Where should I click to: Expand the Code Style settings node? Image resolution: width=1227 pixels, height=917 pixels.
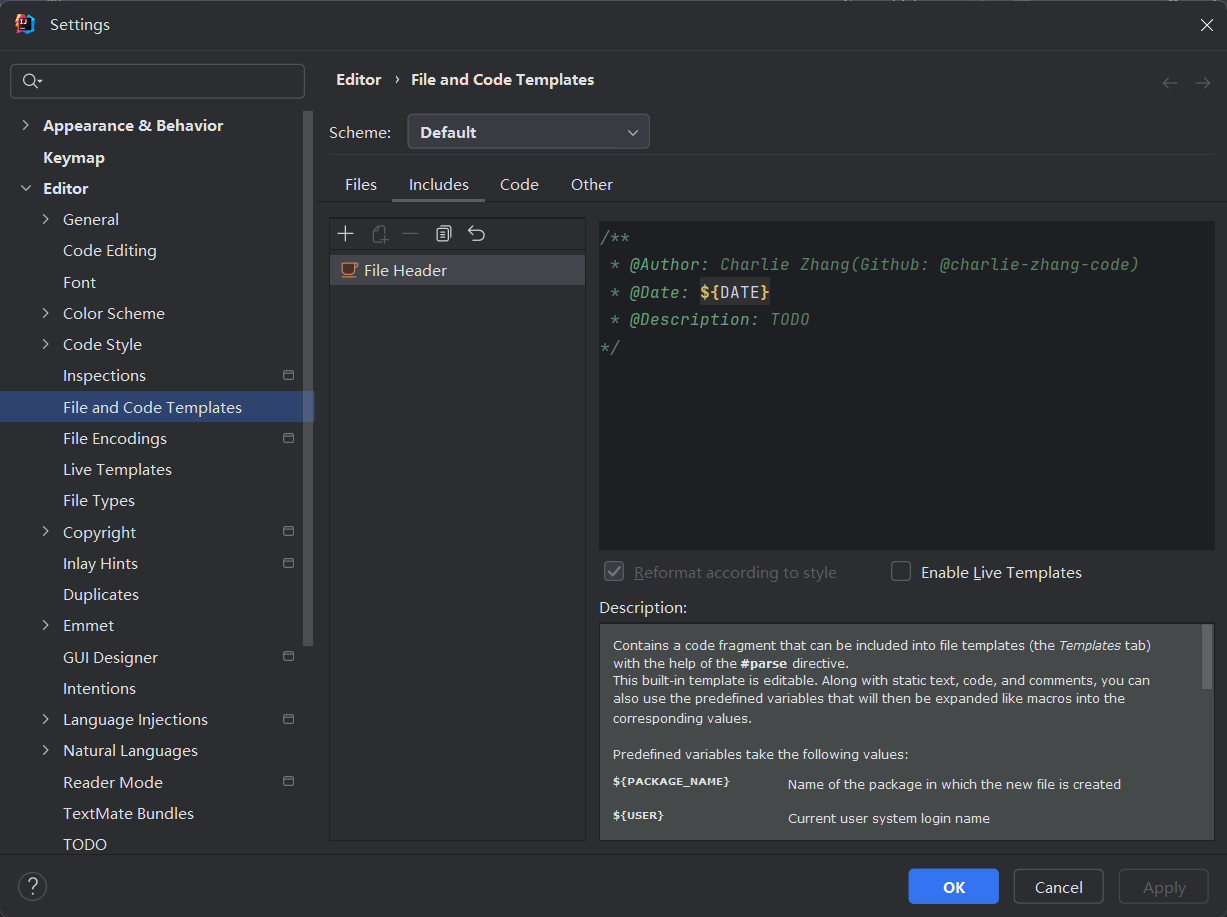pos(45,344)
